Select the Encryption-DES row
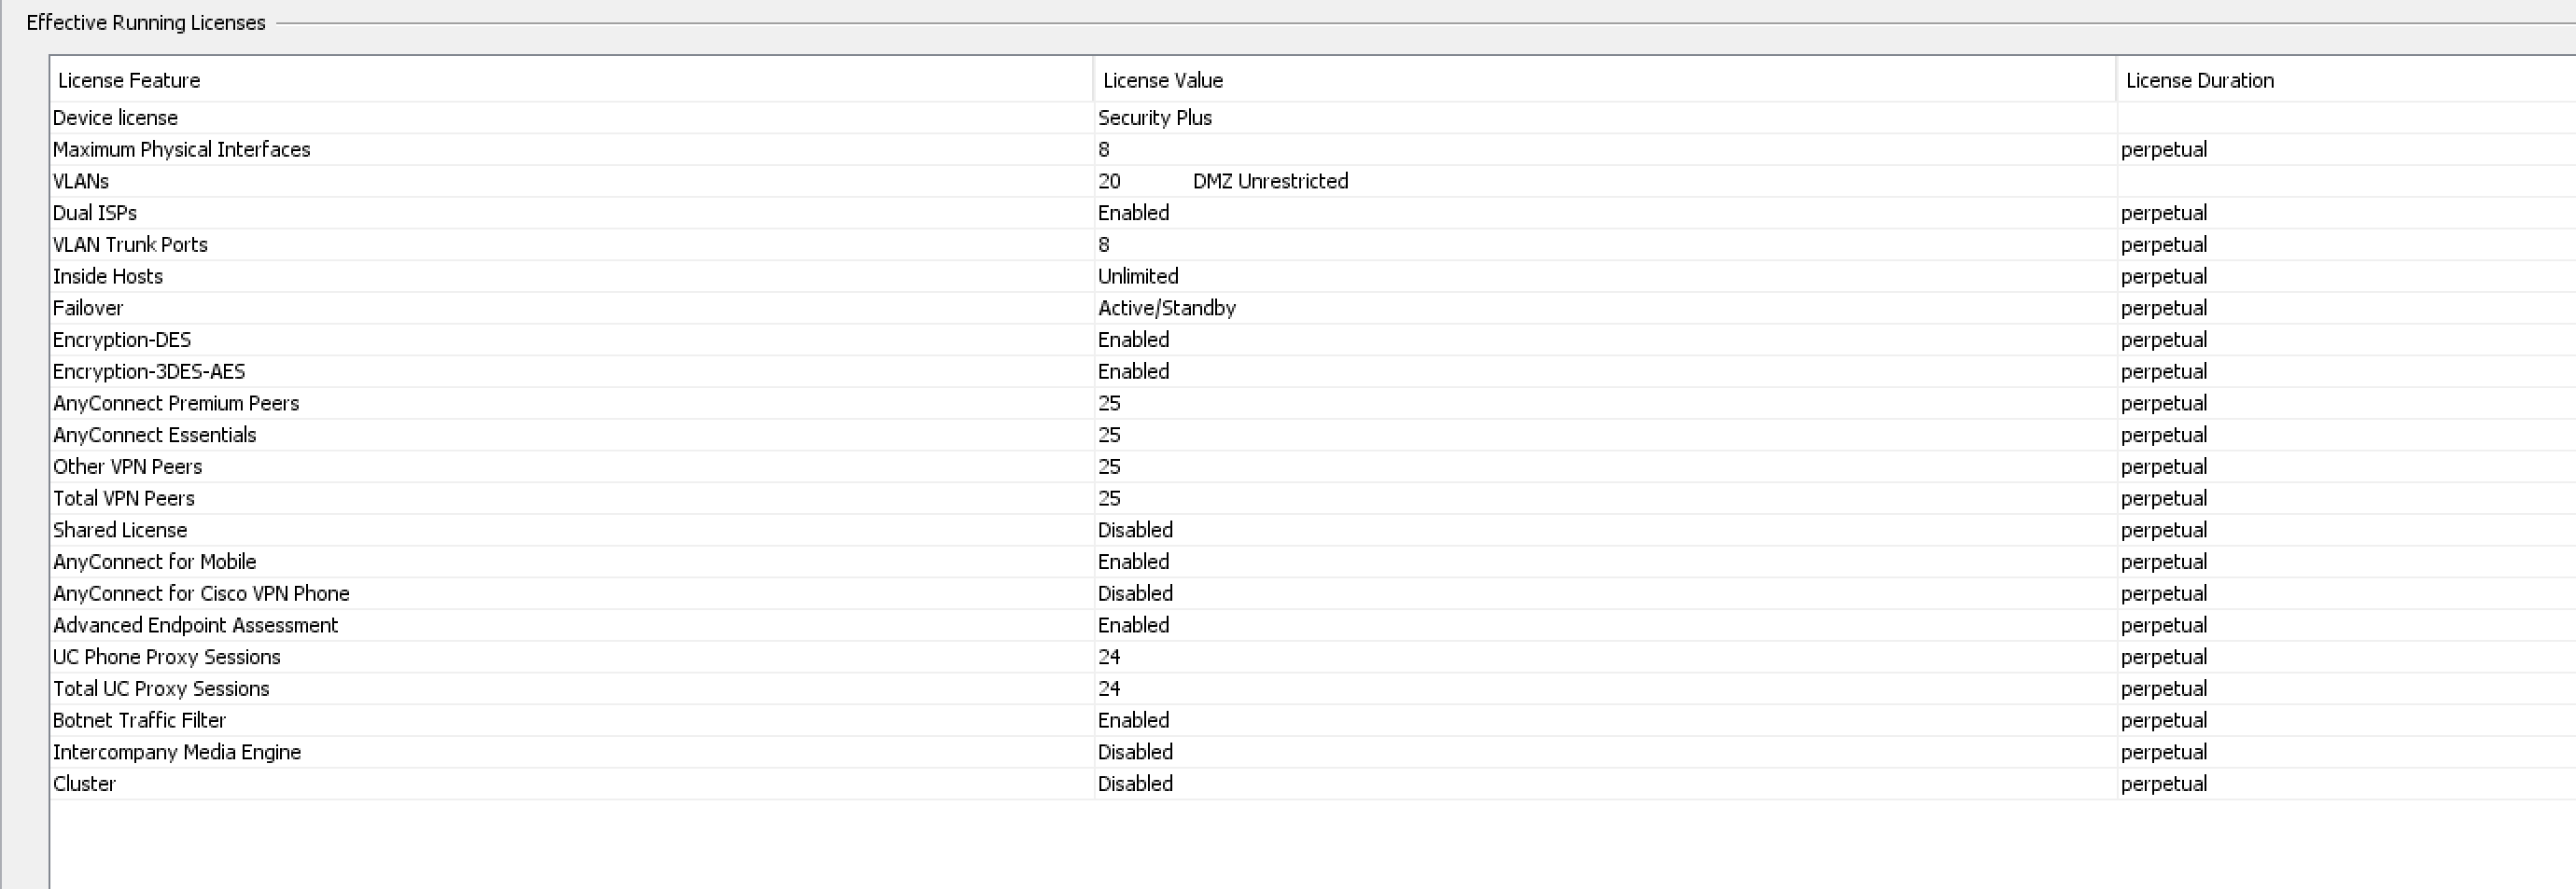Viewport: 2576px width, 889px height. (1313, 340)
